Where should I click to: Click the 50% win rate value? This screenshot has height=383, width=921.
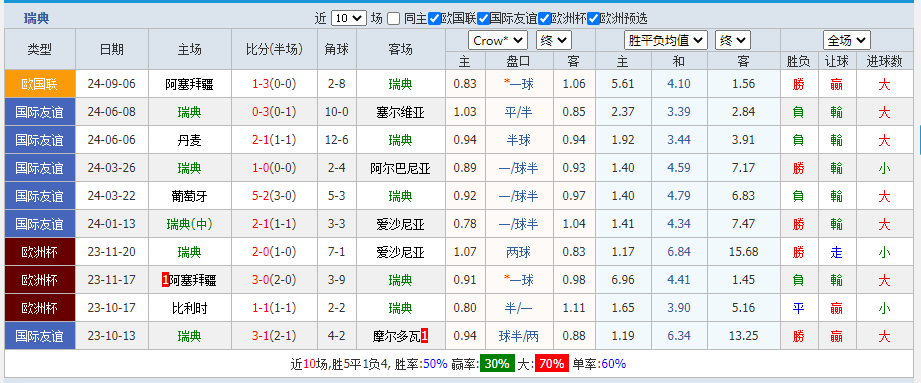(x=435, y=364)
